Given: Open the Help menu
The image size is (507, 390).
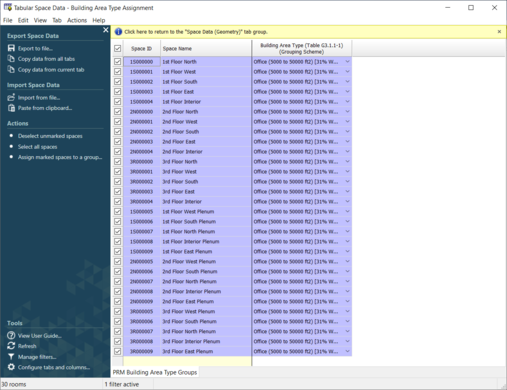Looking at the screenshot, I should pyautogui.click(x=99, y=20).
